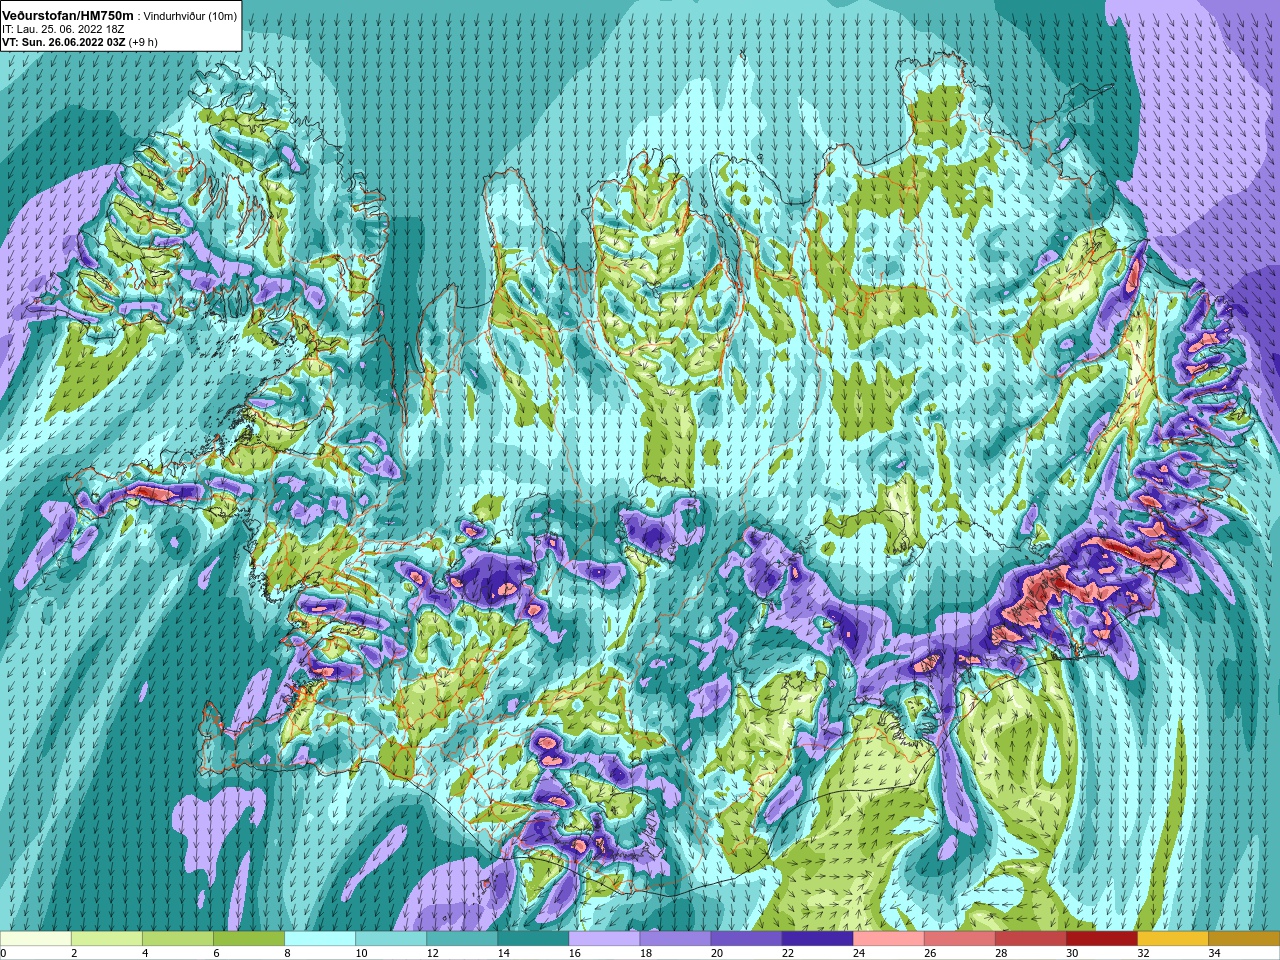Screen dimensions: 1280x960
Task: Pick the olive green 6–8 legend swatch
Action: (249, 939)
